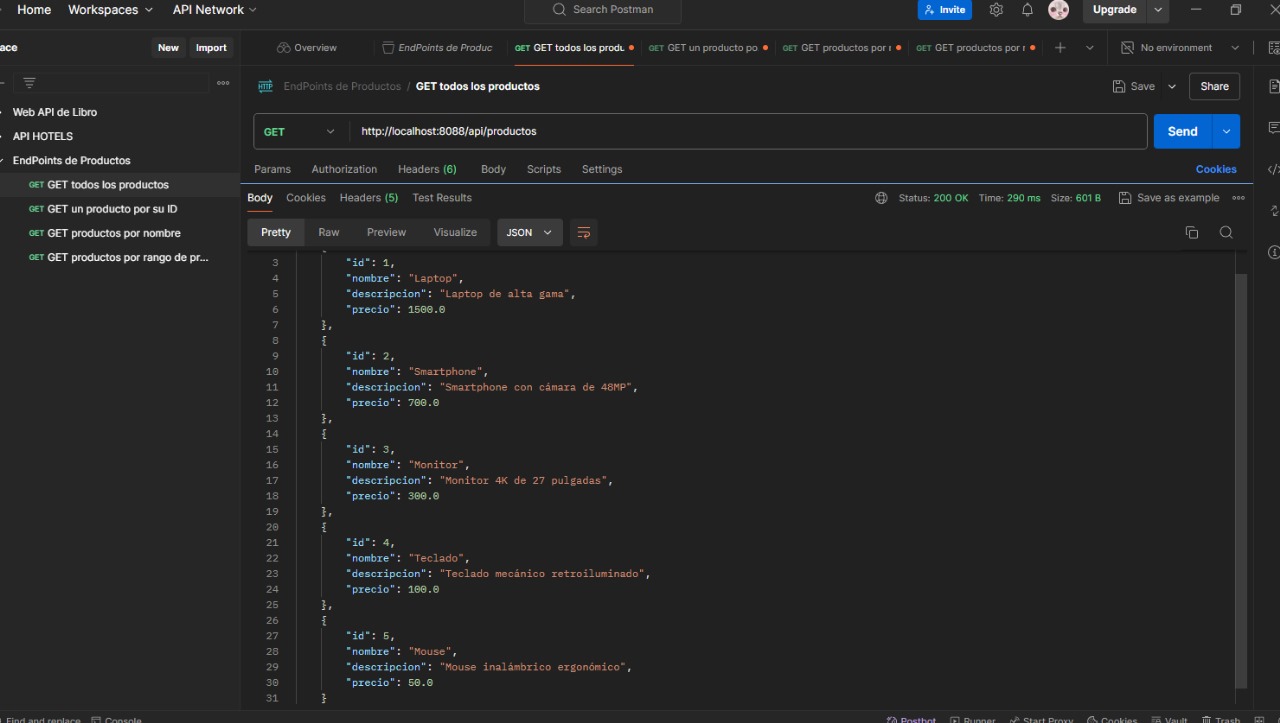This screenshot has width=1280, height=723.
Task: Open Postbot from the status bar
Action: pyautogui.click(x=910, y=719)
